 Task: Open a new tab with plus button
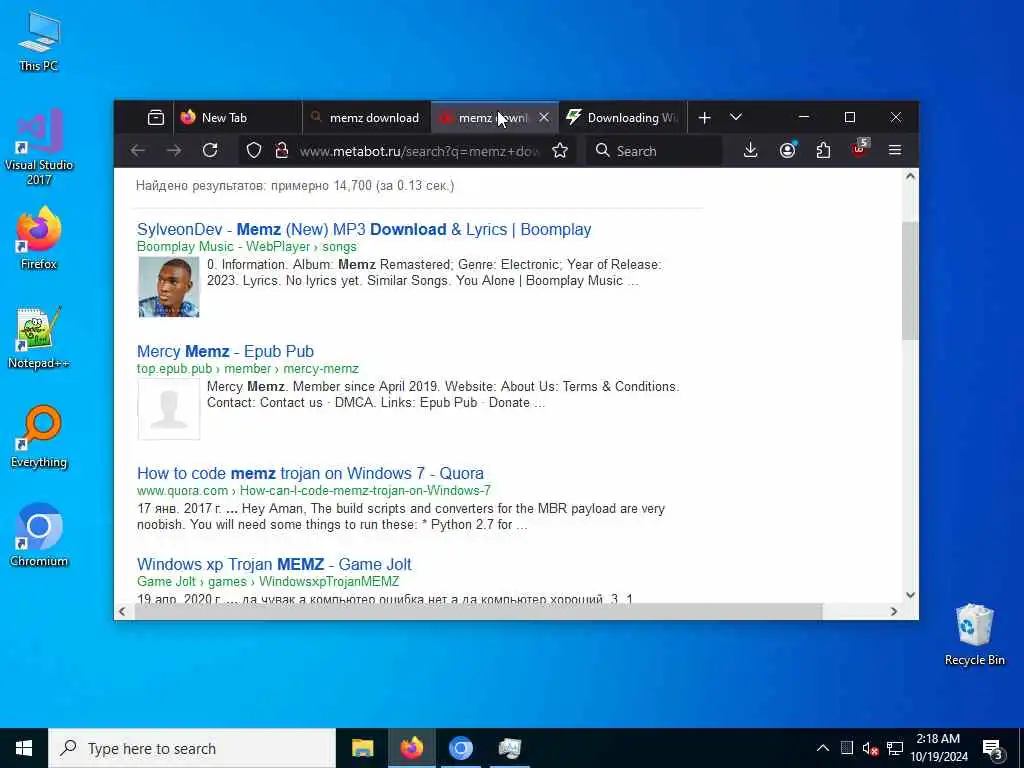click(x=704, y=118)
